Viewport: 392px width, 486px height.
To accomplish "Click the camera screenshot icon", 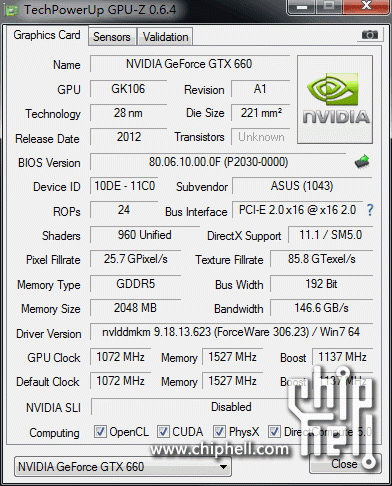I will 370,34.
